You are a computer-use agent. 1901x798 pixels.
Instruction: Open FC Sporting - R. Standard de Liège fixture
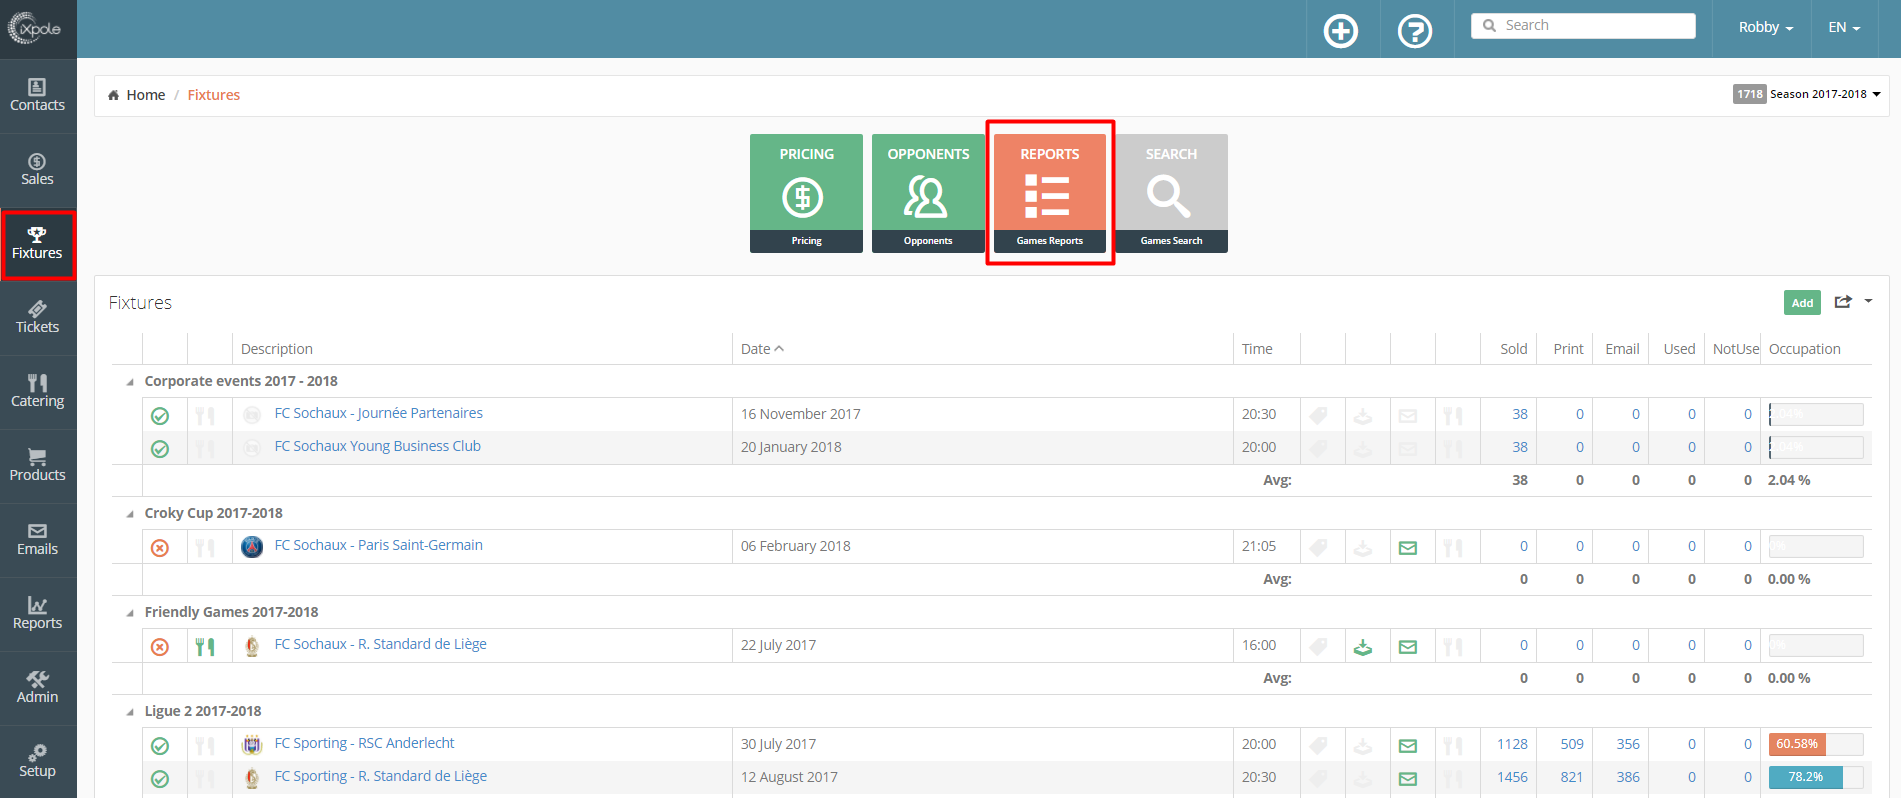point(380,776)
